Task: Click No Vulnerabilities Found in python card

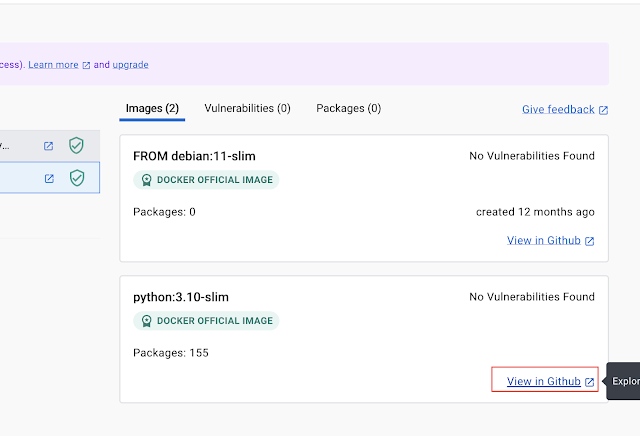Action: coord(532,297)
